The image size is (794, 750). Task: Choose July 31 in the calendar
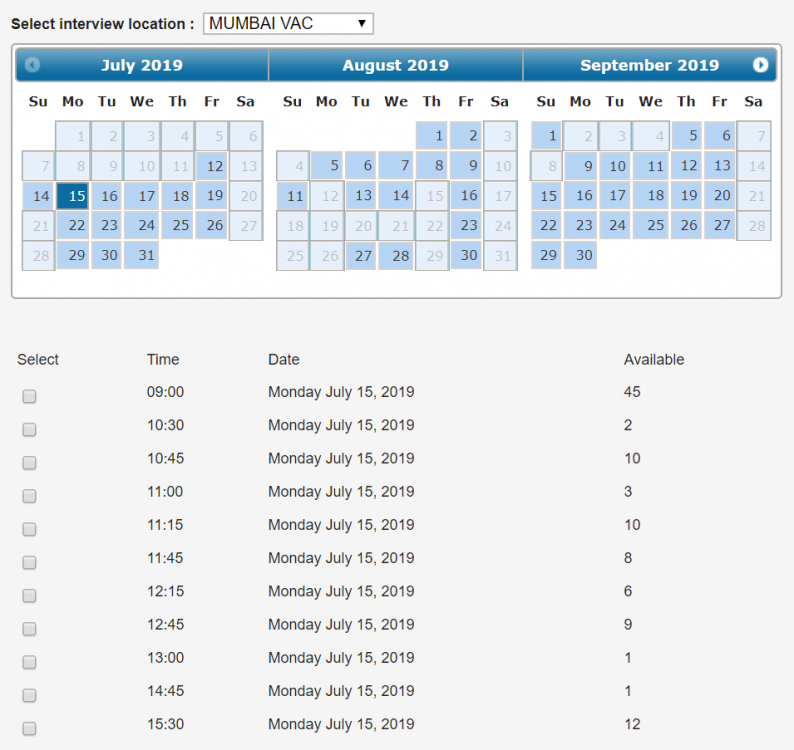142,256
